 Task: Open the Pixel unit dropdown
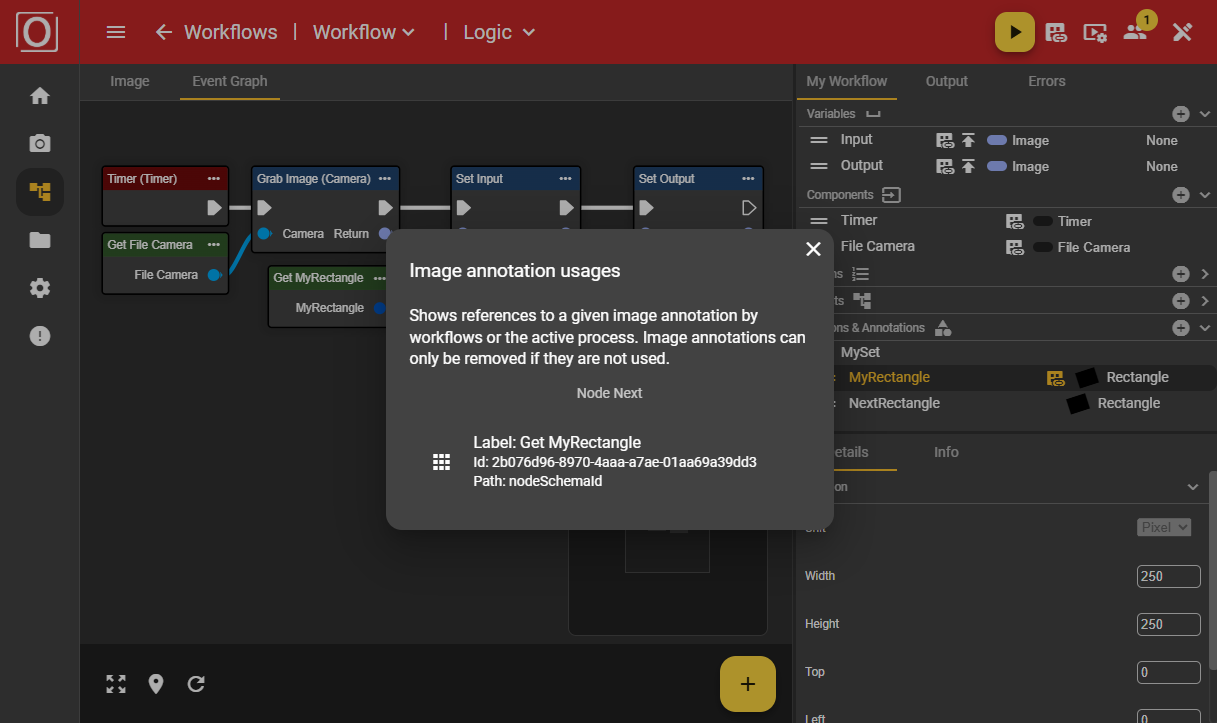(x=1164, y=527)
